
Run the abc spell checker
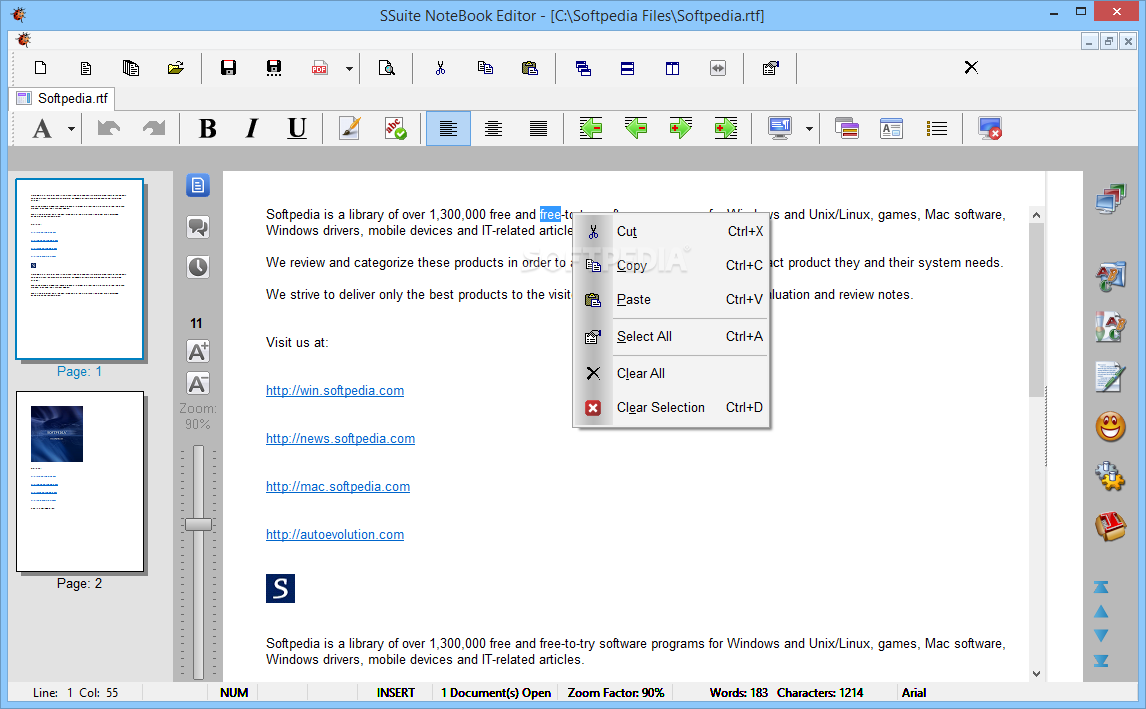395,129
